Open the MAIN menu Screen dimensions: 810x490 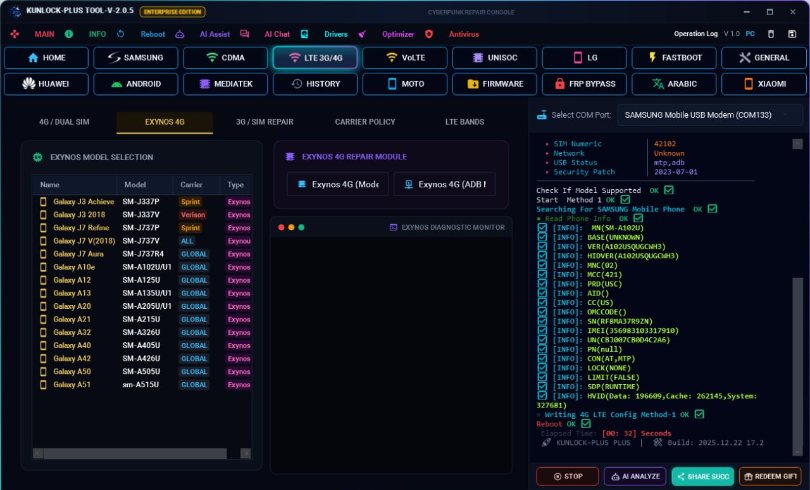tap(44, 34)
